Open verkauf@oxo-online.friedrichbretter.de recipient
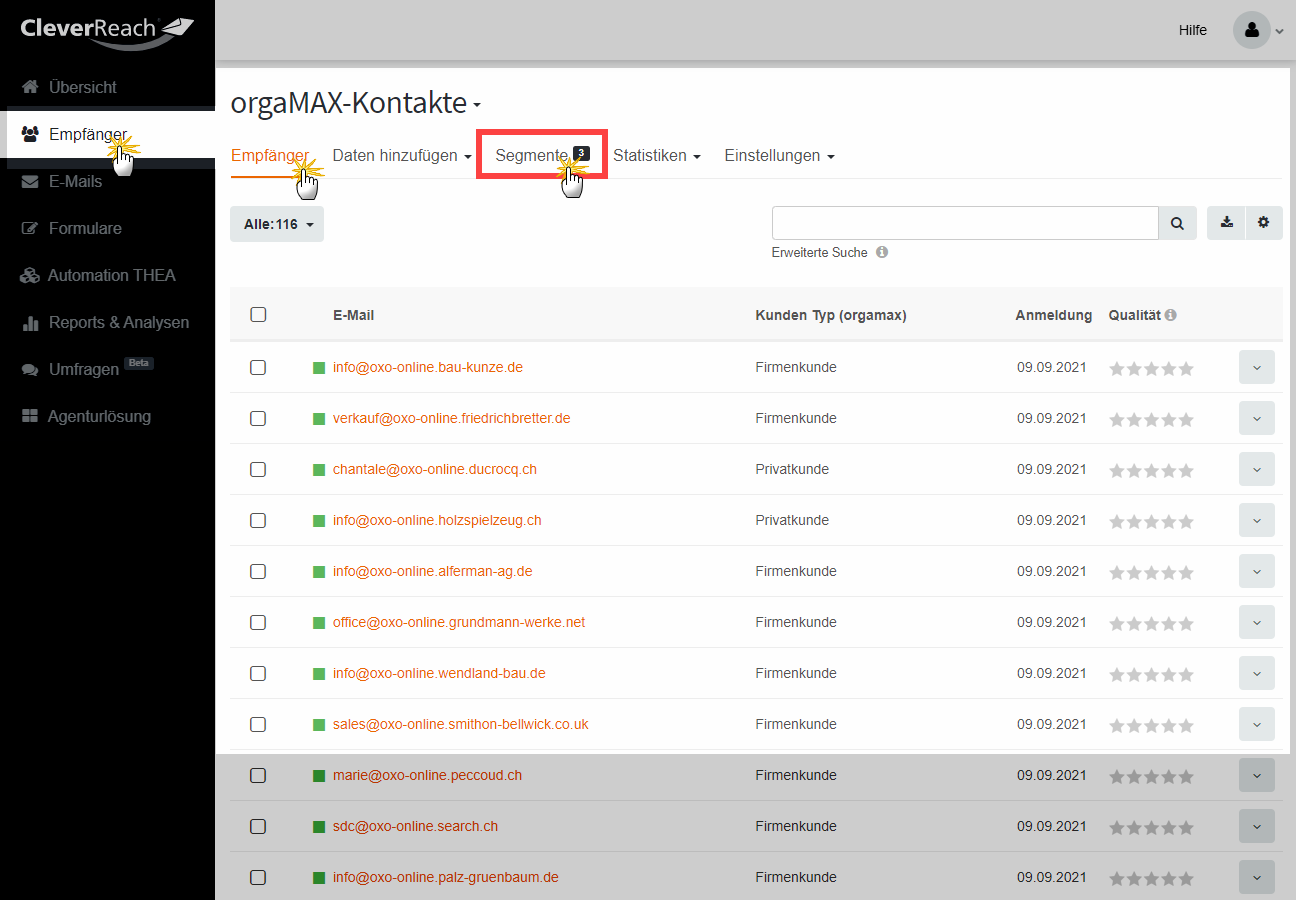The height and width of the screenshot is (900, 1296). click(x=452, y=418)
